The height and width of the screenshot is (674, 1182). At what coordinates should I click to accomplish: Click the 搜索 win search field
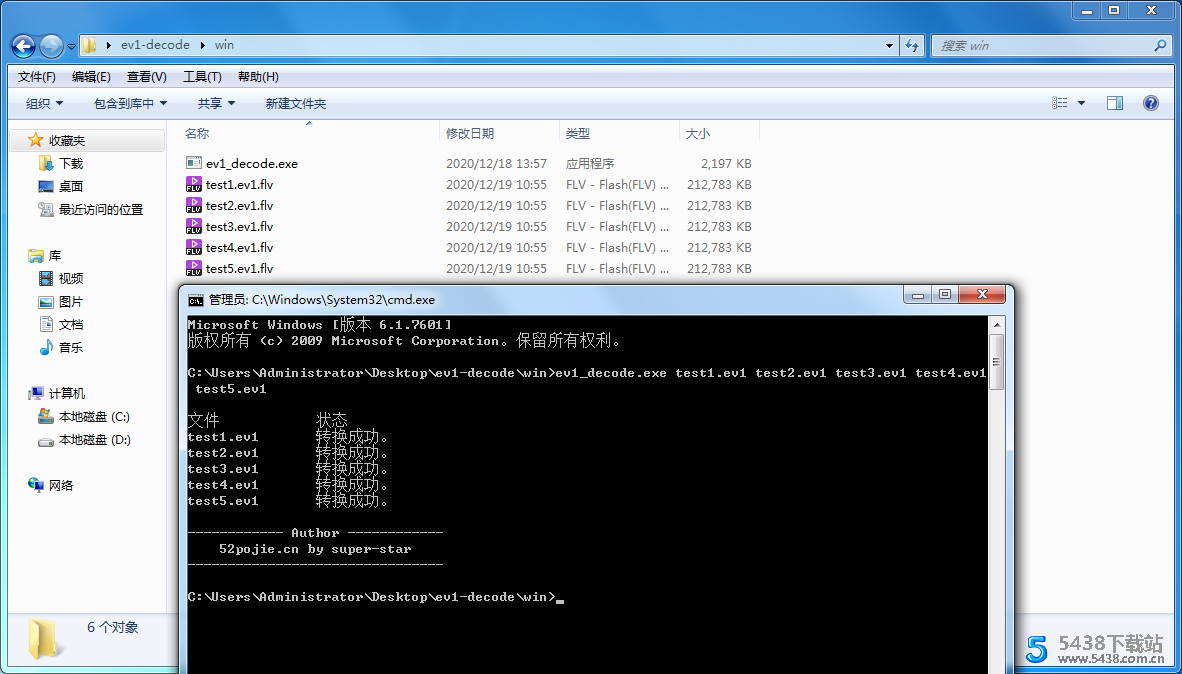click(1043, 45)
